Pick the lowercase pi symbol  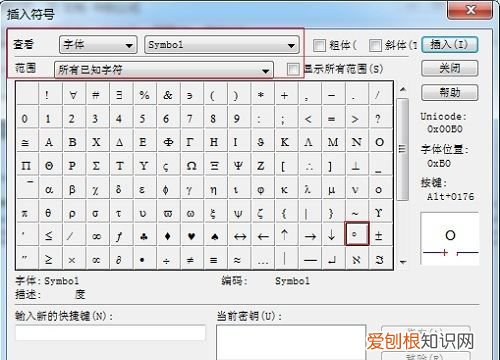pos(26,212)
